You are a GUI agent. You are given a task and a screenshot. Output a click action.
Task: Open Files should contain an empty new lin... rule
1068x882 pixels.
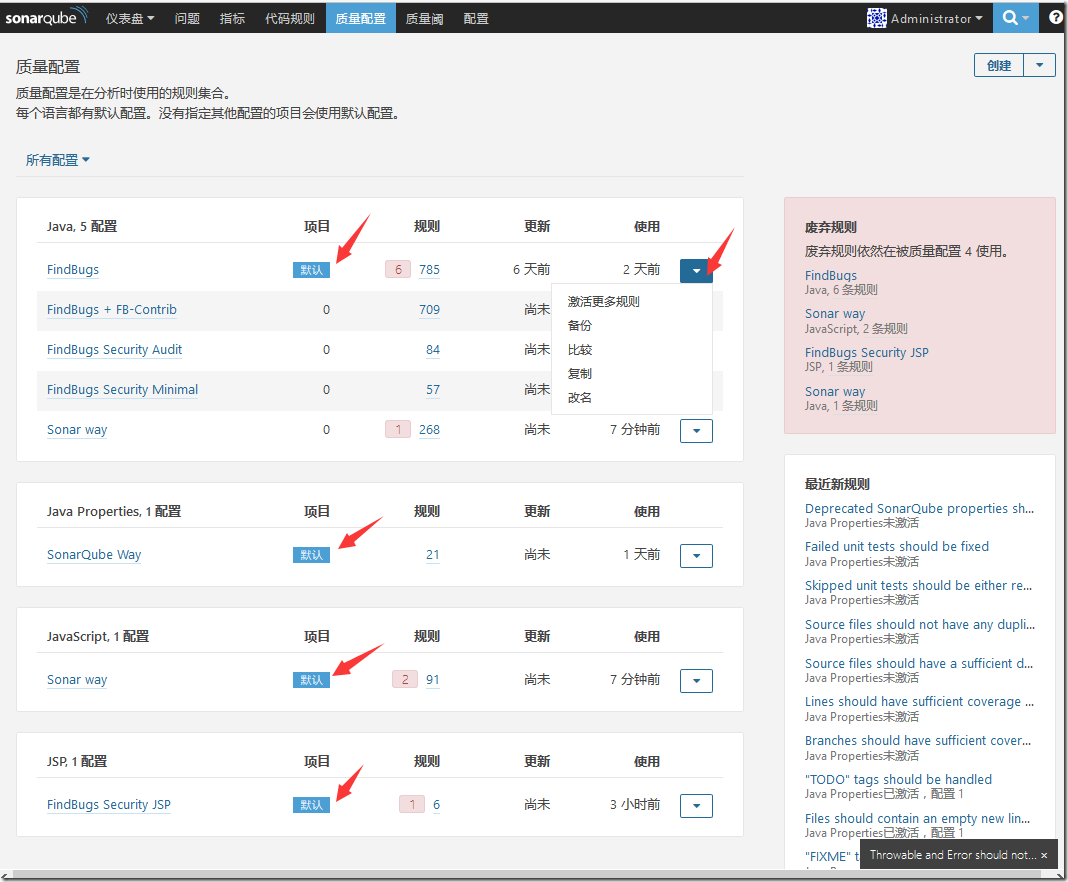click(917, 819)
